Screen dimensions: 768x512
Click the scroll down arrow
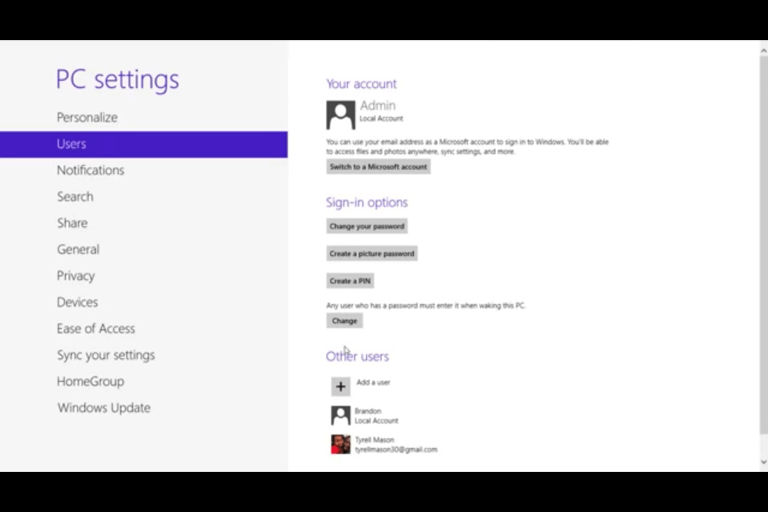(x=763, y=462)
